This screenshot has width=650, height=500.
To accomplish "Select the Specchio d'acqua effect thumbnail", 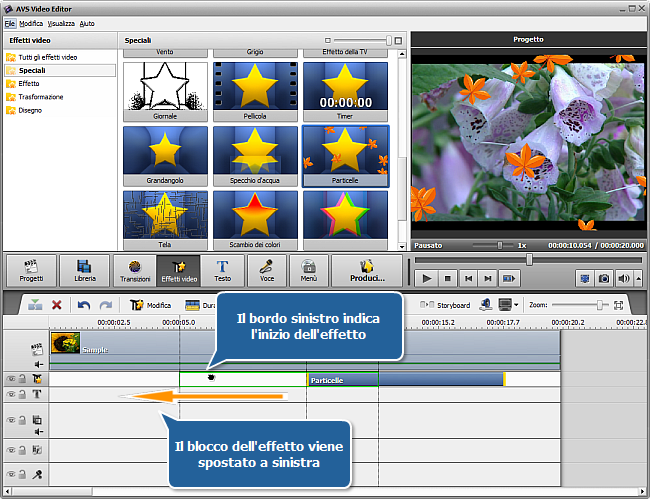I will coord(254,154).
